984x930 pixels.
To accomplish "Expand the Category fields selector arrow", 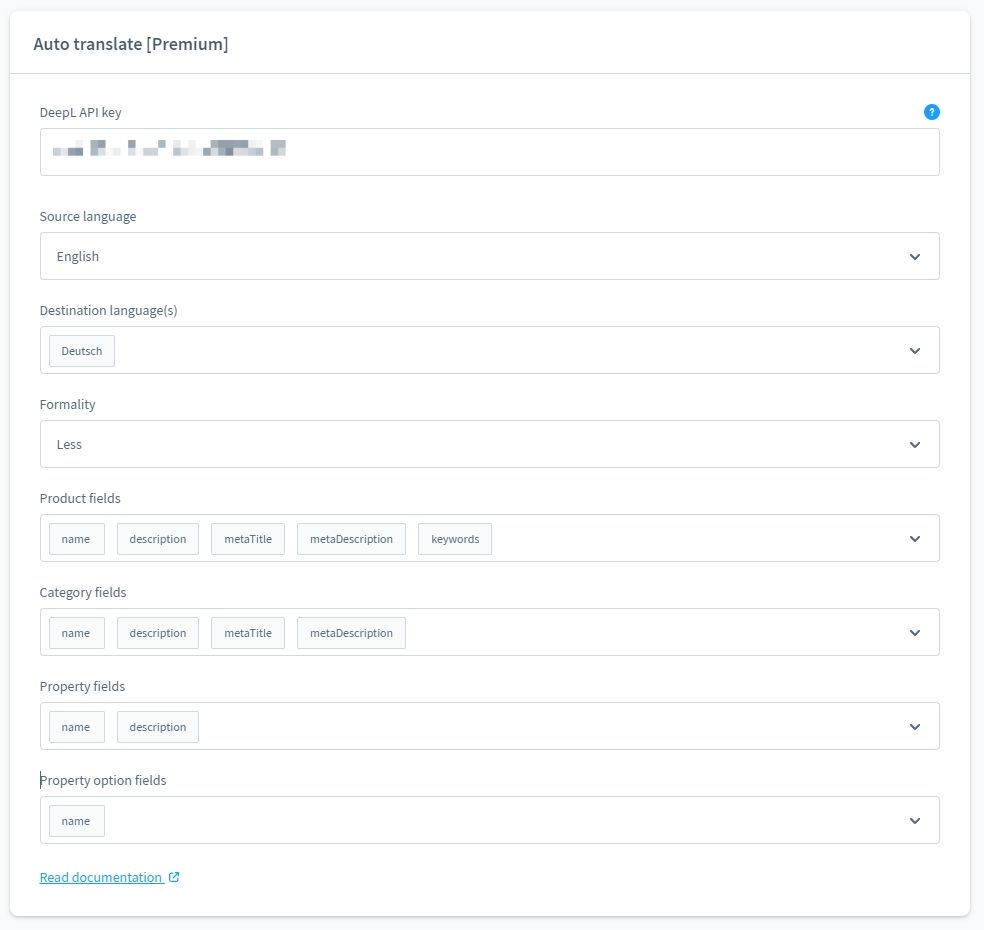I will point(914,633).
